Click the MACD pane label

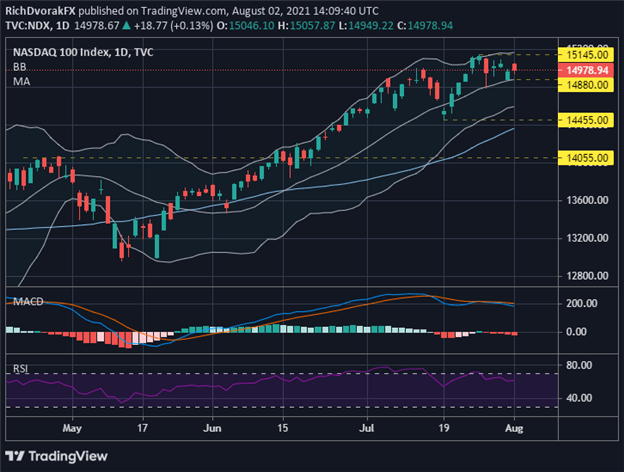click(x=28, y=302)
